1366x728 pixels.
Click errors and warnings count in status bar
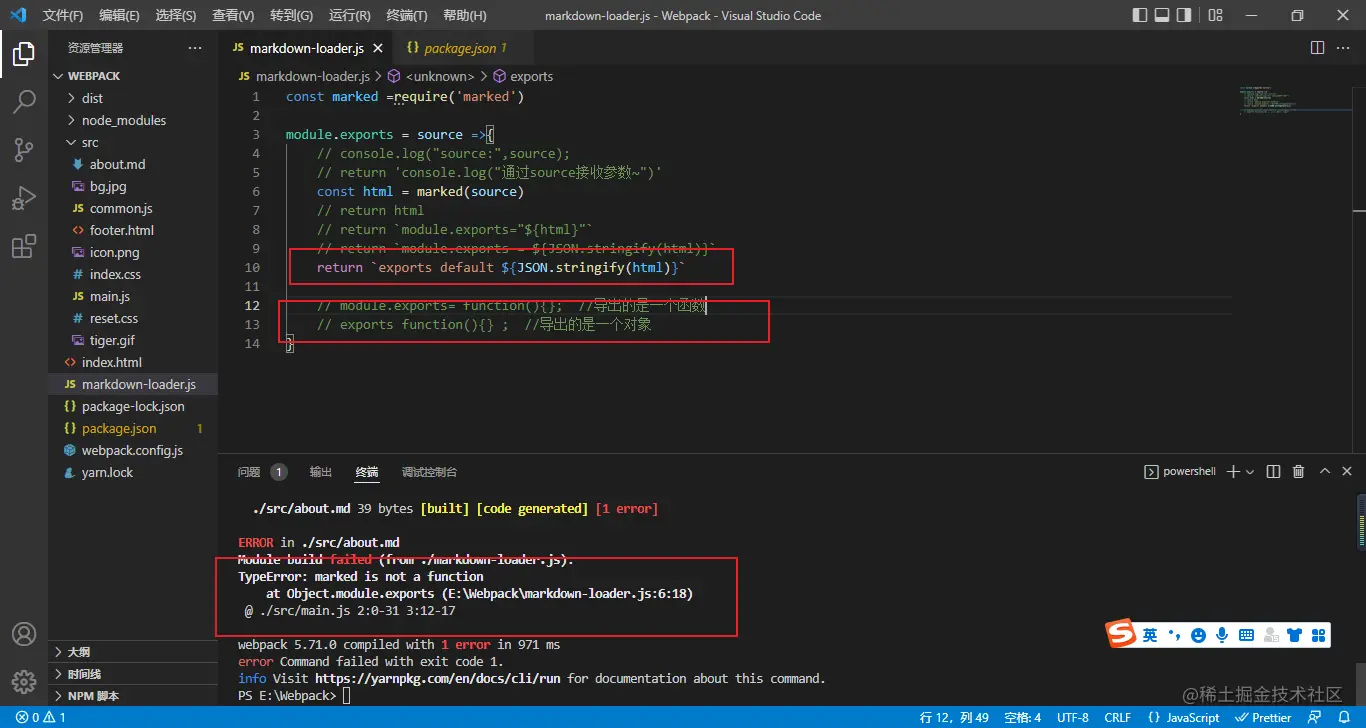pyautogui.click(x=41, y=717)
